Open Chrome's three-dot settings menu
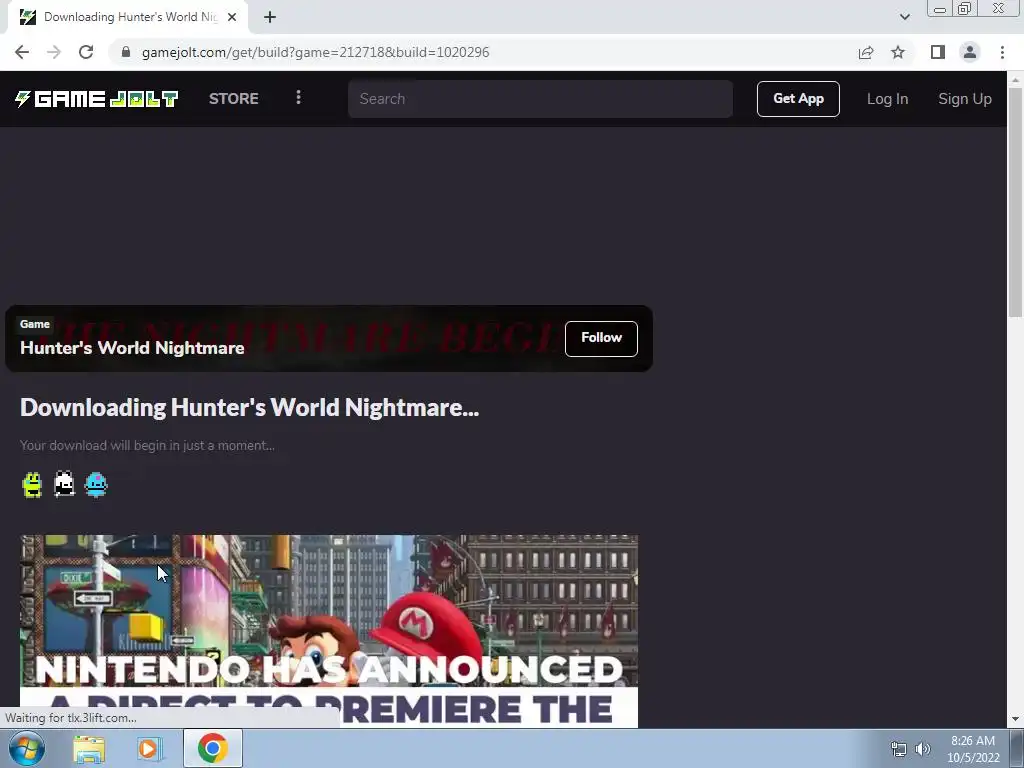The height and width of the screenshot is (768, 1024). 1002,52
